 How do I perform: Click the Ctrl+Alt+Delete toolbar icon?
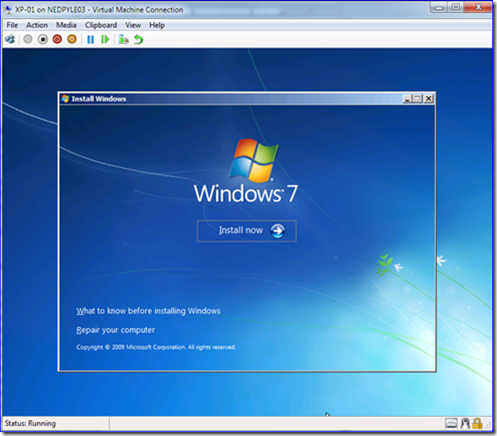10,39
